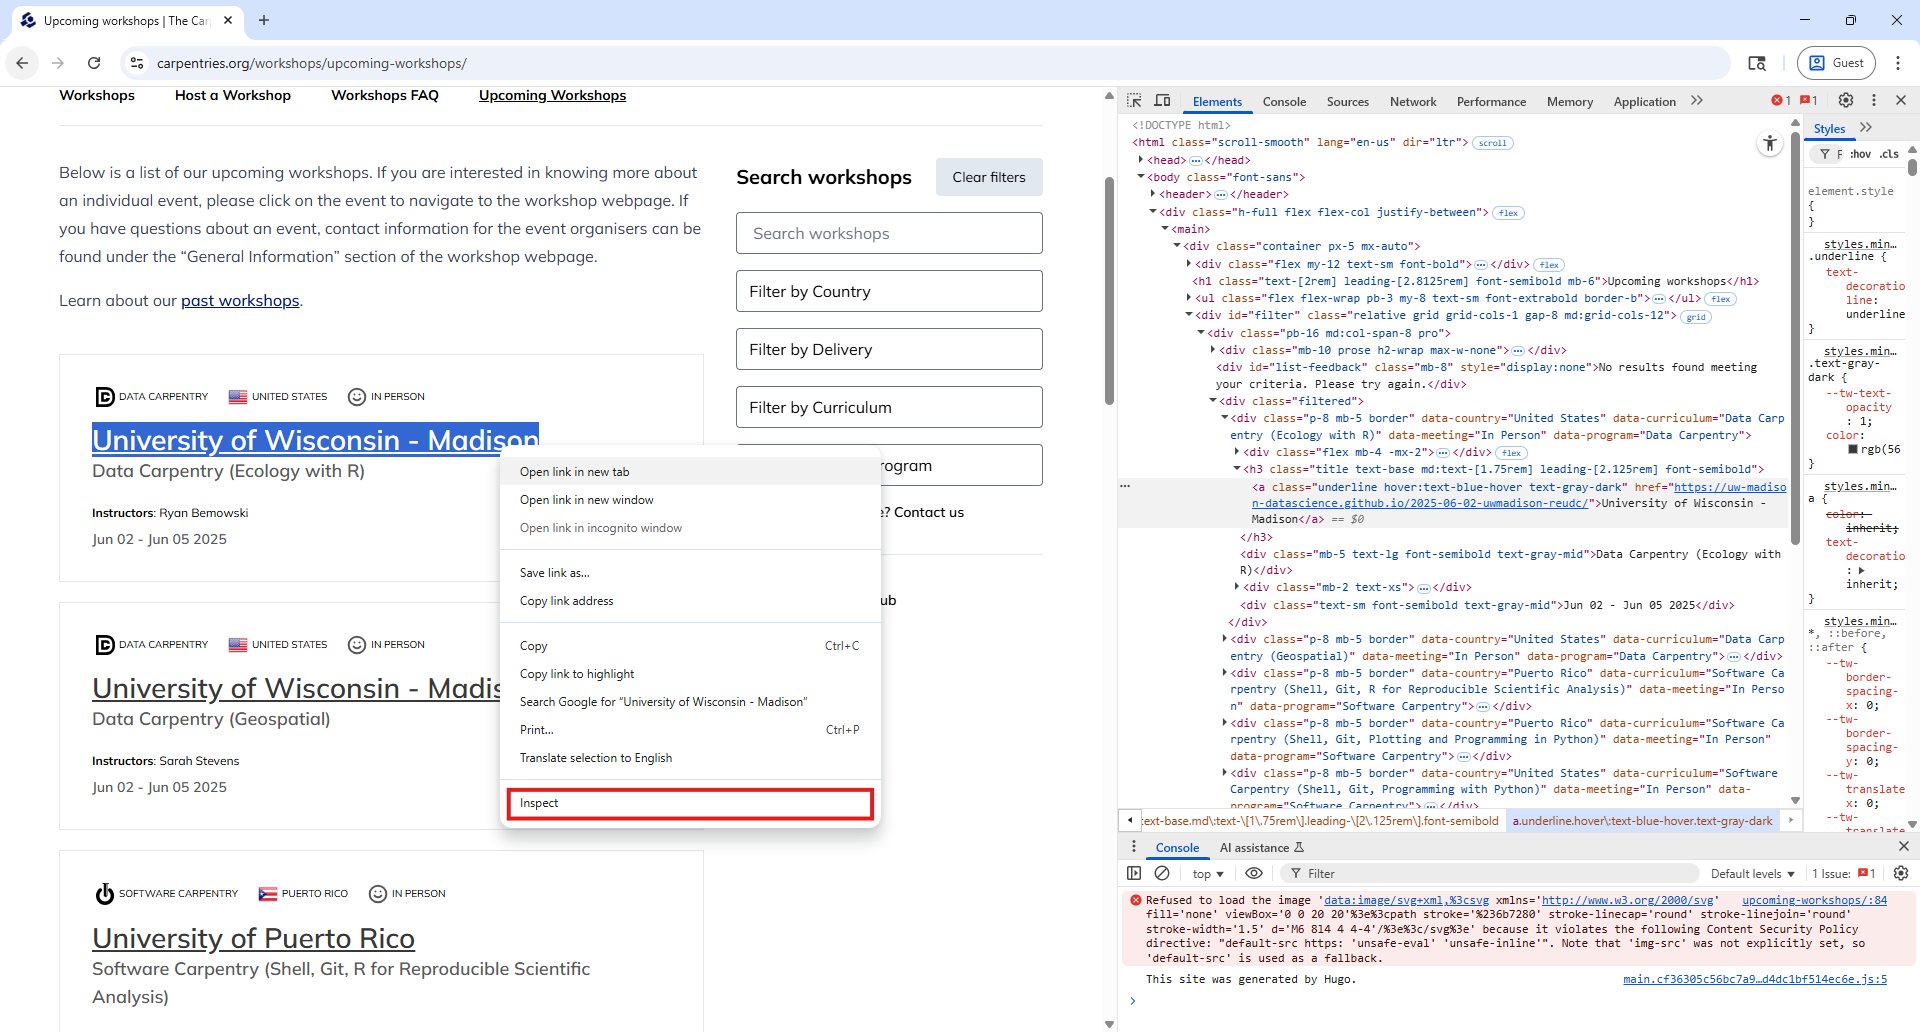This screenshot has height=1032, width=1920.
Task: Click the Clear filters button
Action: (x=988, y=177)
